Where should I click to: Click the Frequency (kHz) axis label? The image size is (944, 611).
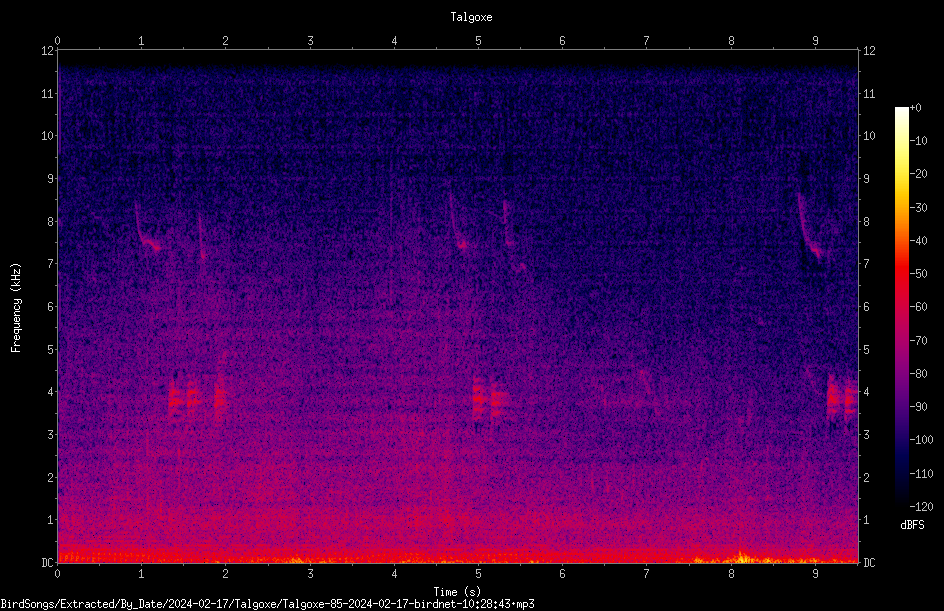pyautogui.click(x=16, y=308)
